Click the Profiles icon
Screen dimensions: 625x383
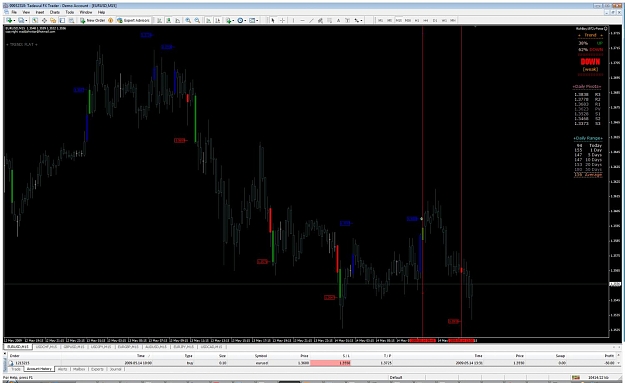tap(21, 20)
